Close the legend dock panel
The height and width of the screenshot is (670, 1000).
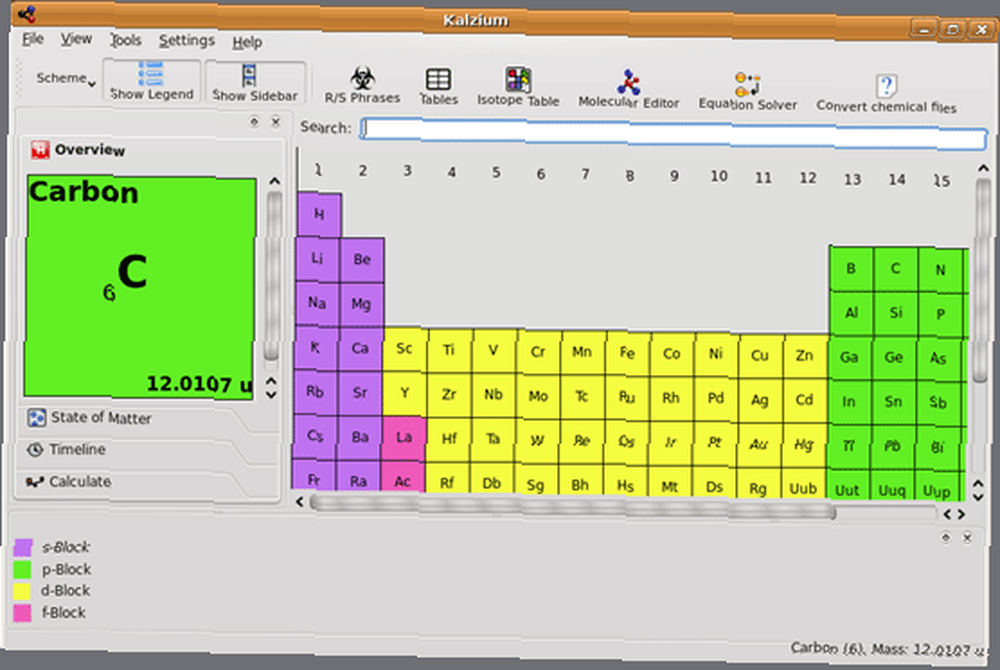[967, 538]
